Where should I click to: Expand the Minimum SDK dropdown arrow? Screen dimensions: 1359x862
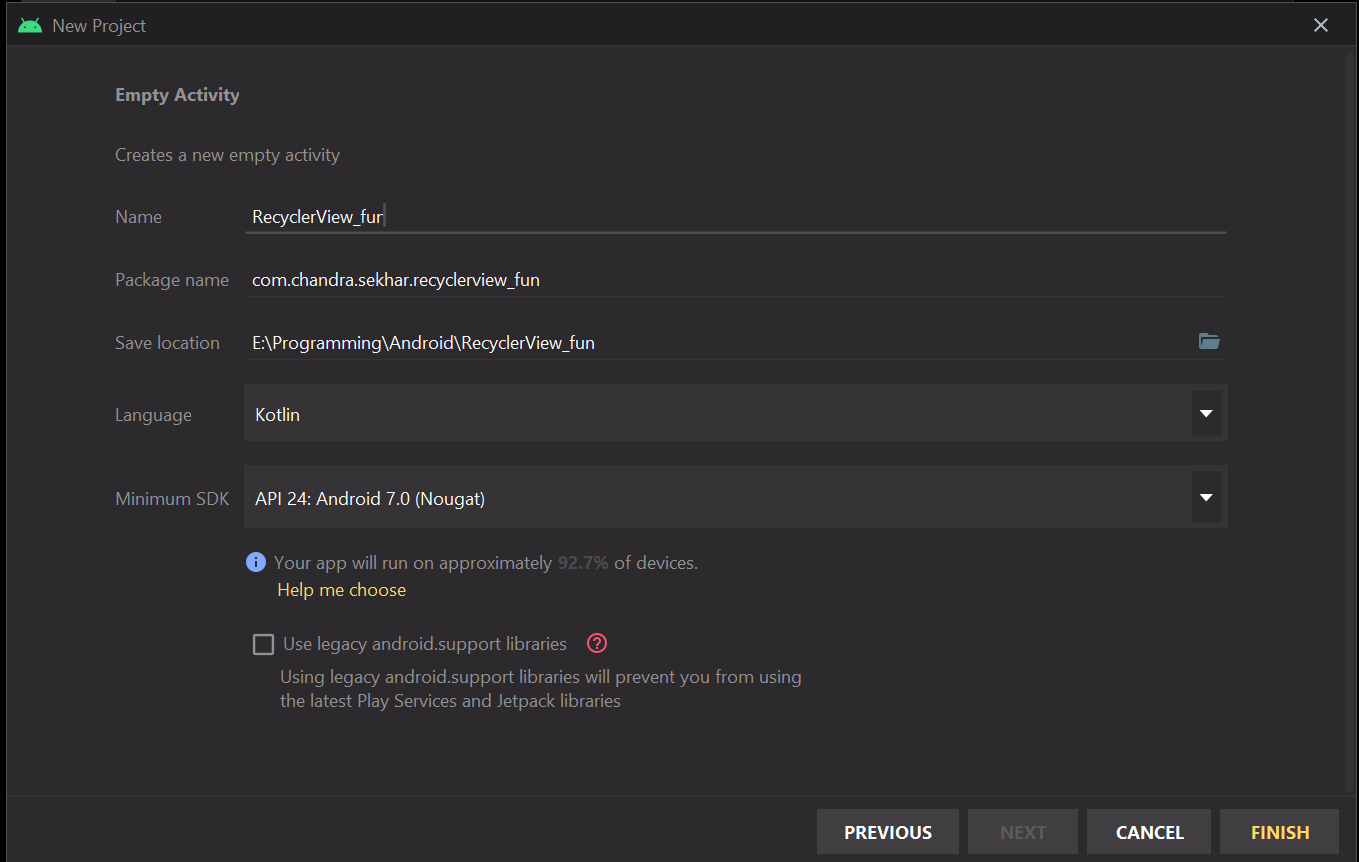point(1206,498)
